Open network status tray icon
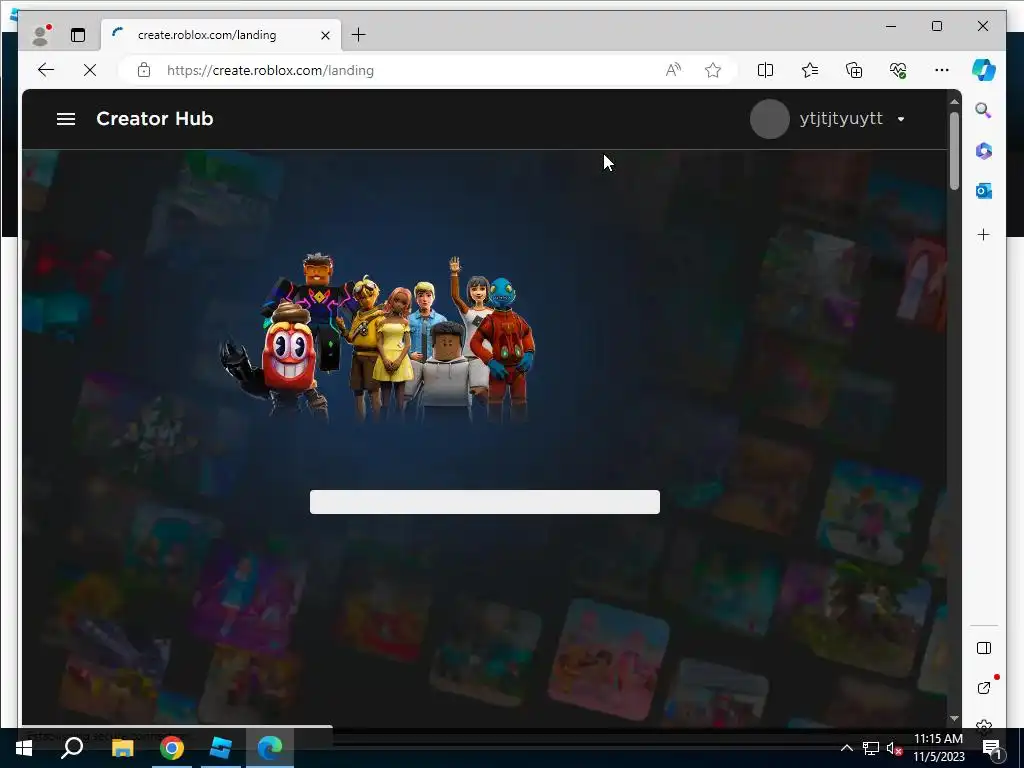This screenshot has height=768, width=1024. click(x=871, y=748)
